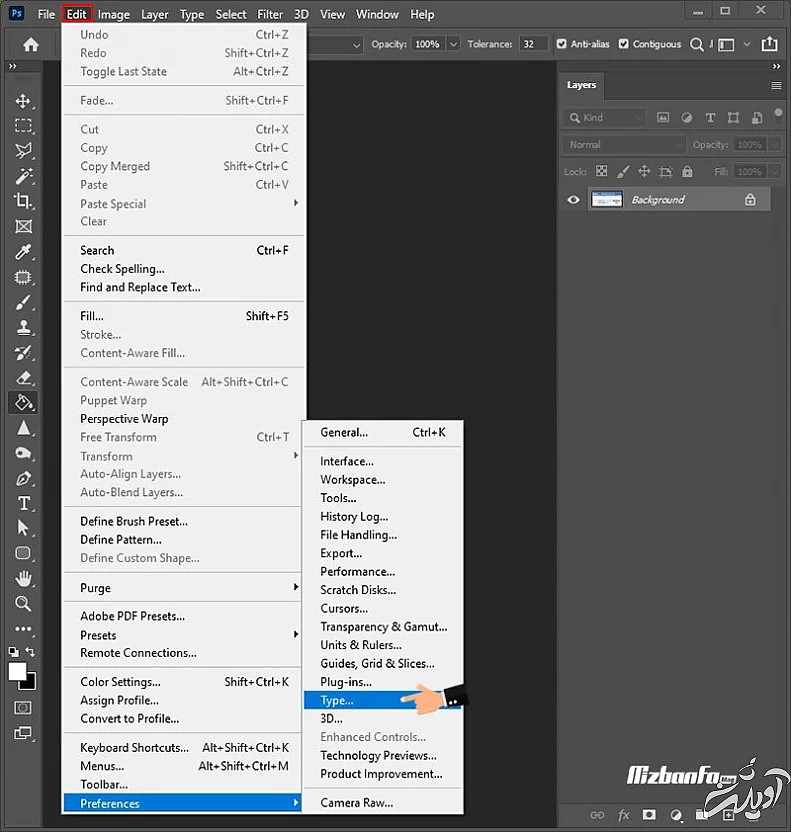791x832 pixels.
Task: Open the Normal blend mode dropdown
Action: (624, 145)
